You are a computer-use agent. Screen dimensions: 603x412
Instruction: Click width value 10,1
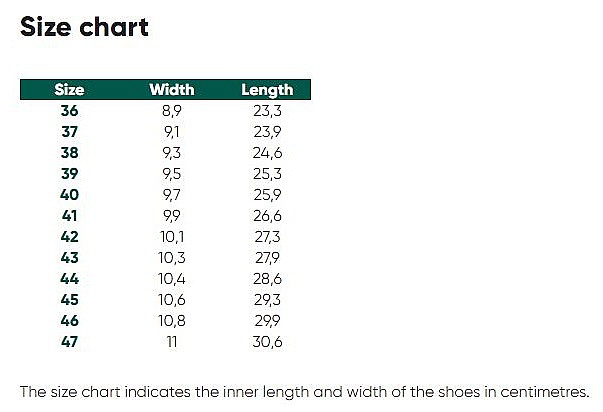(171, 237)
